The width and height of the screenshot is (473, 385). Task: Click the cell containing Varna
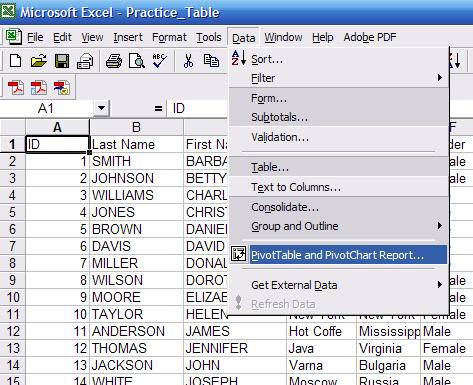click(321, 365)
